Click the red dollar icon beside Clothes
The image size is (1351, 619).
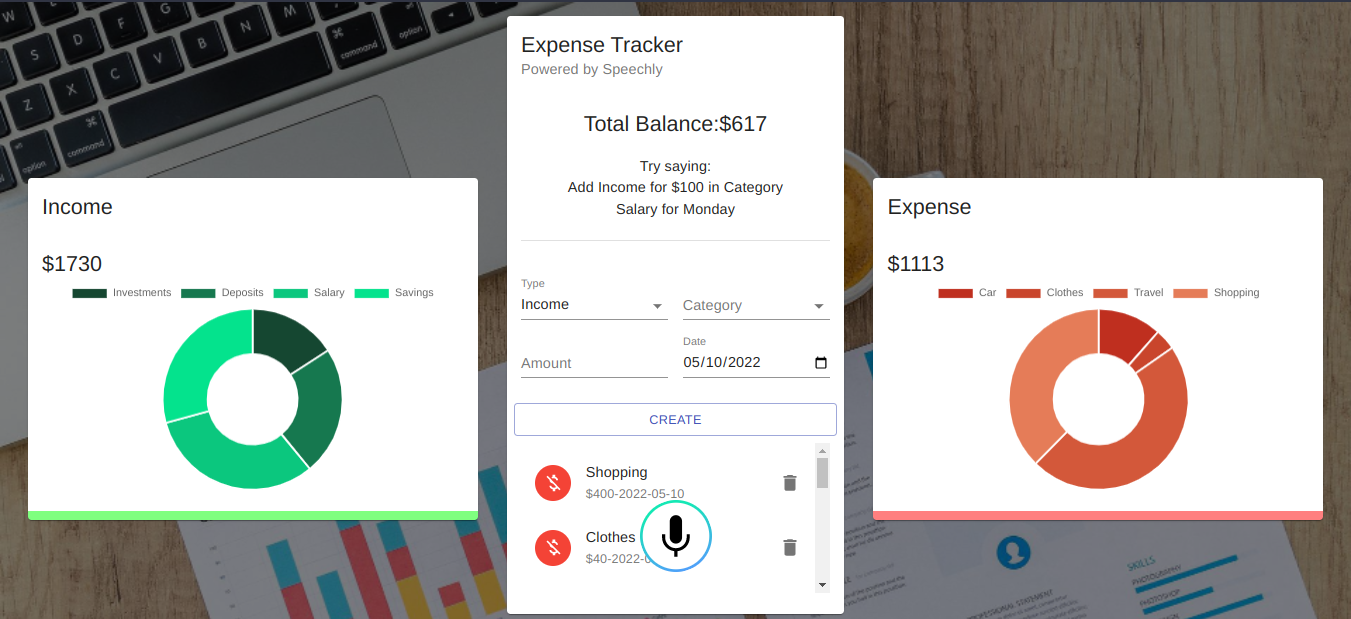coord(553,547)
